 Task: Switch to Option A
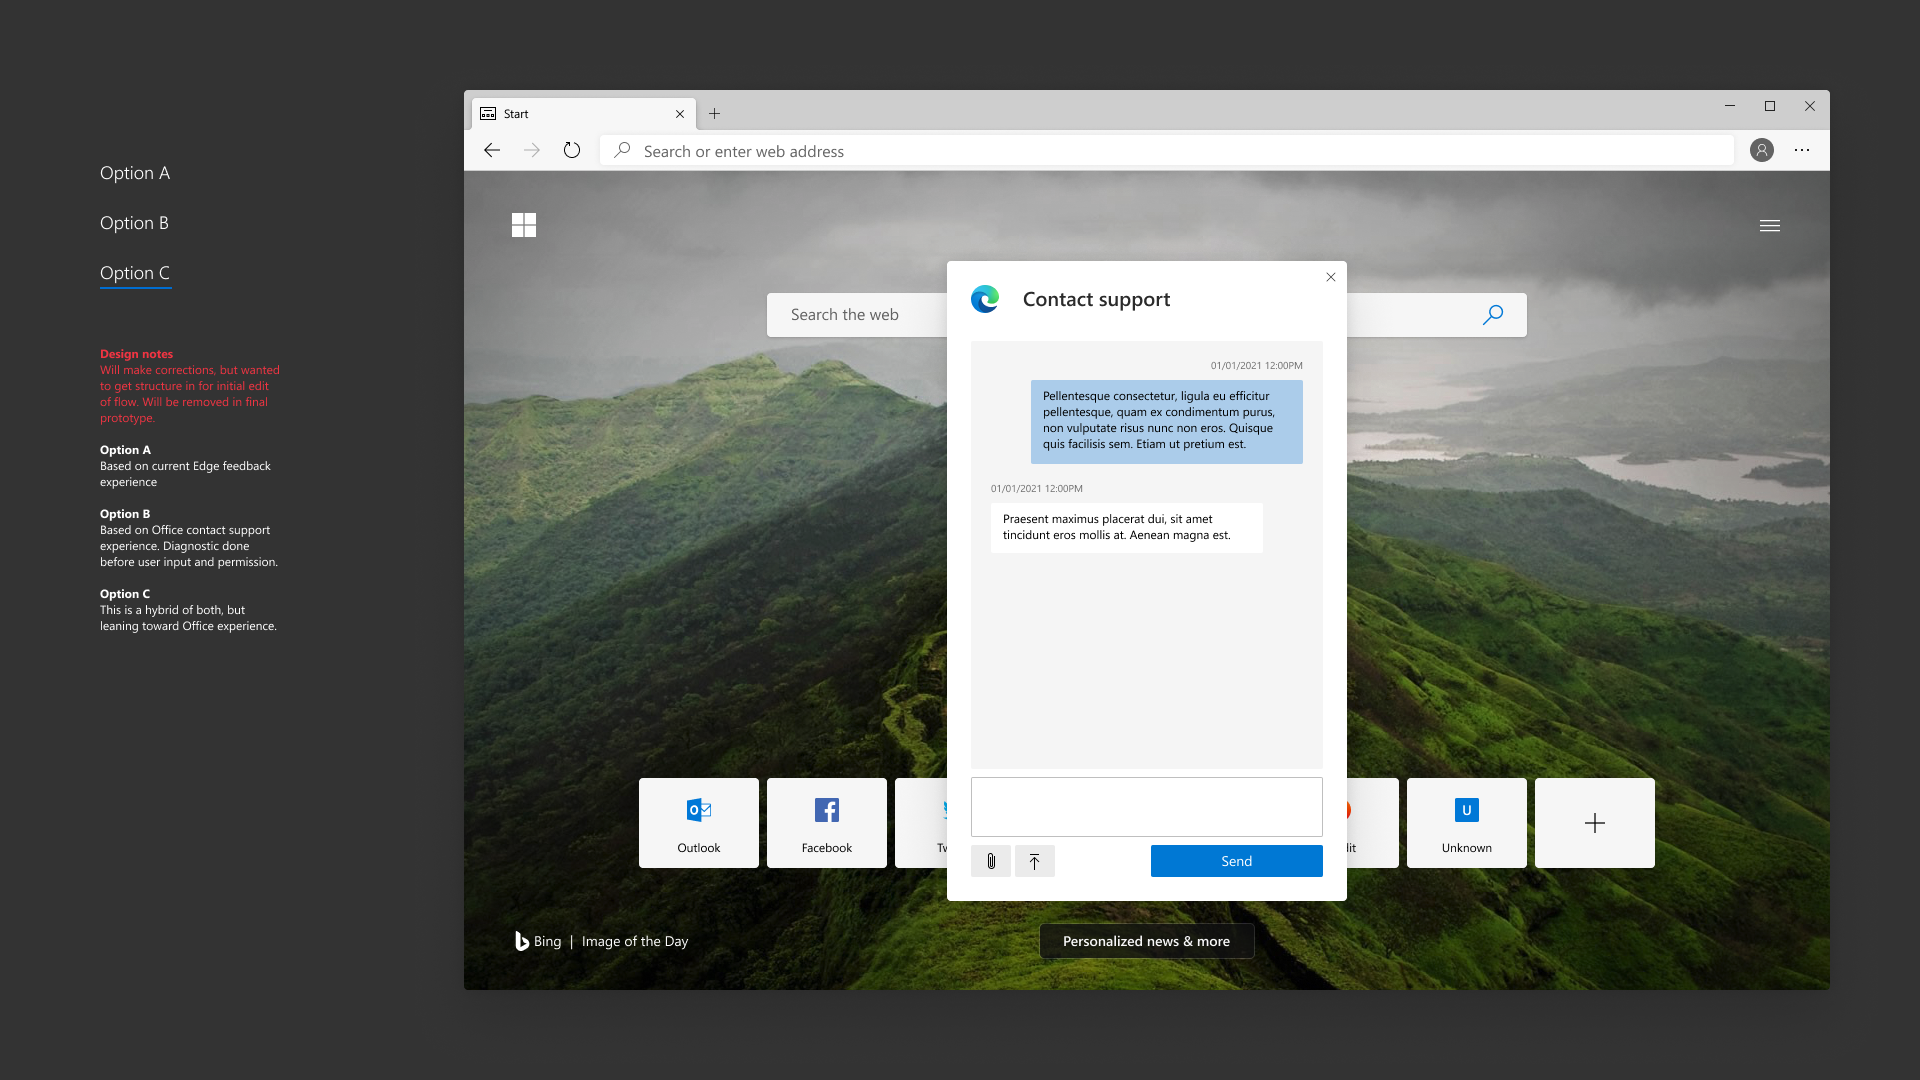point(135,173)
